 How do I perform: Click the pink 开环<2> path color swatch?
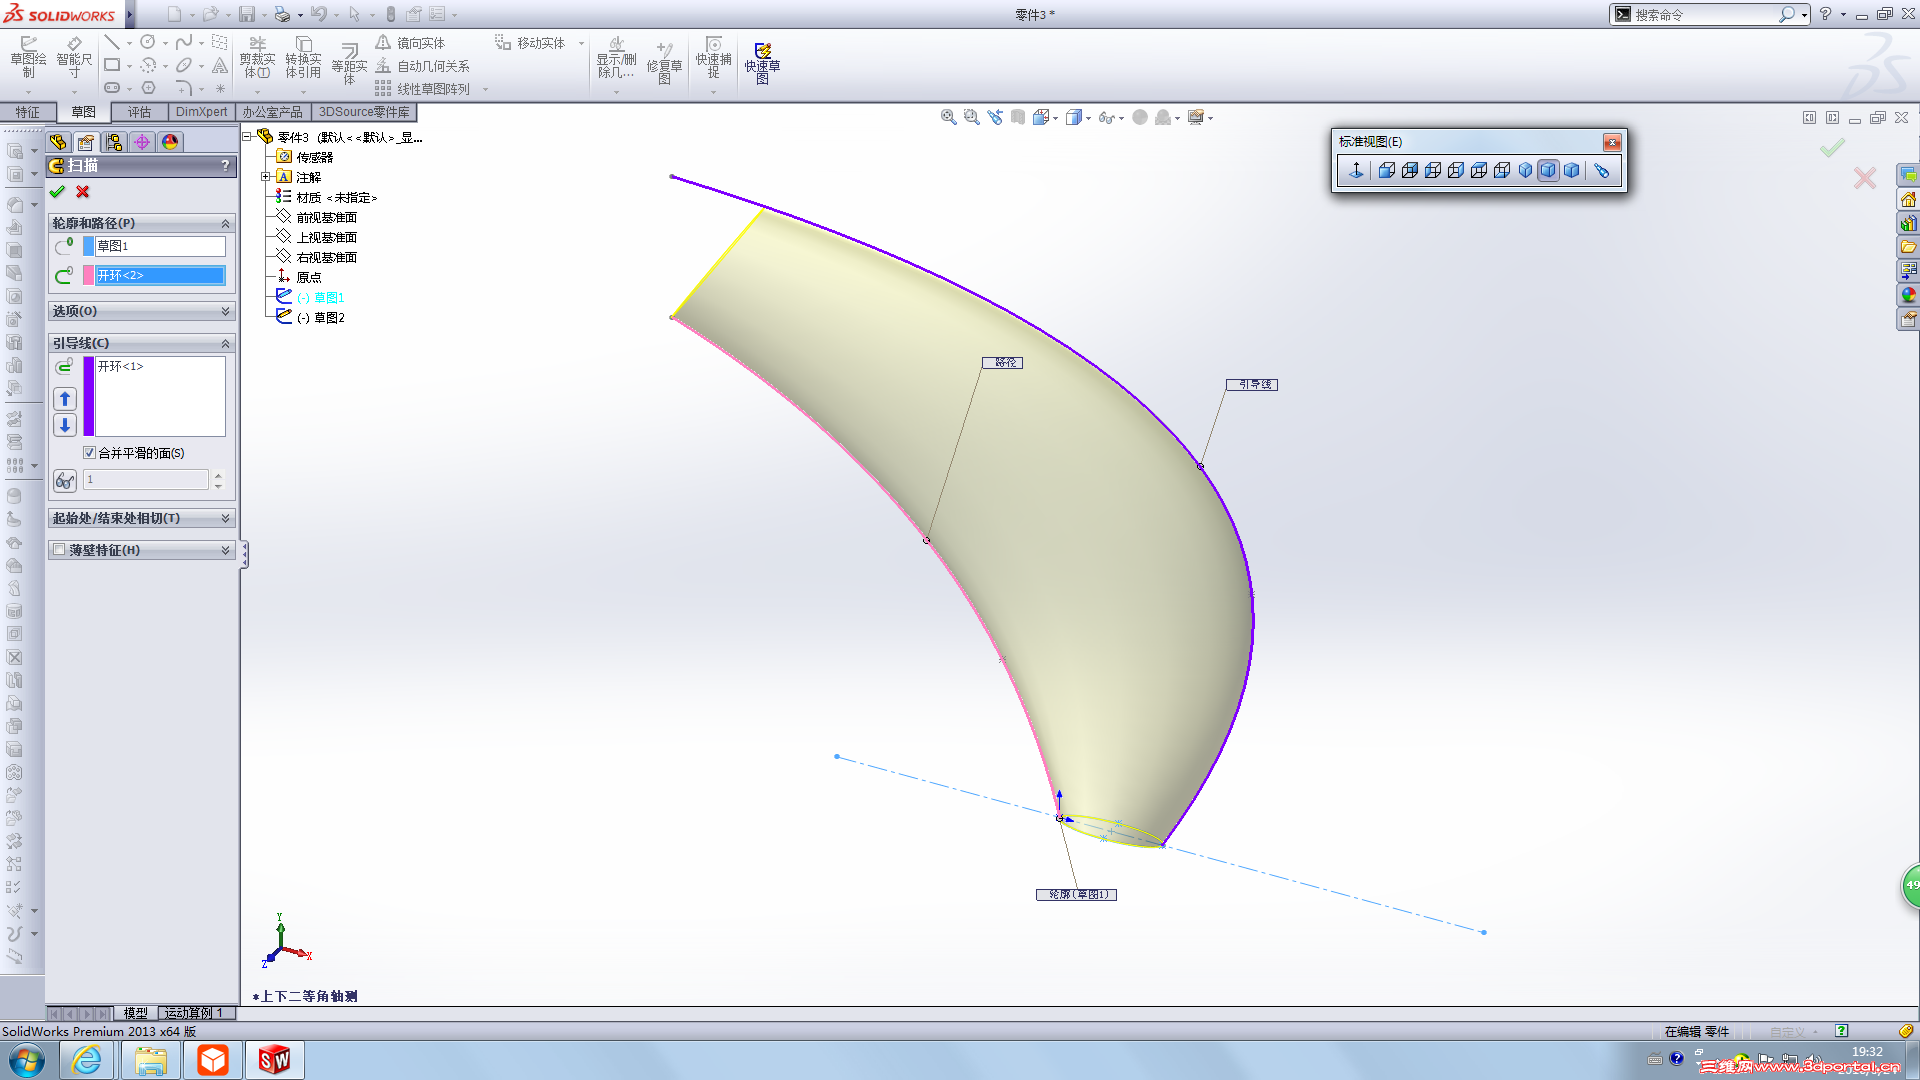tap(88, 275)
